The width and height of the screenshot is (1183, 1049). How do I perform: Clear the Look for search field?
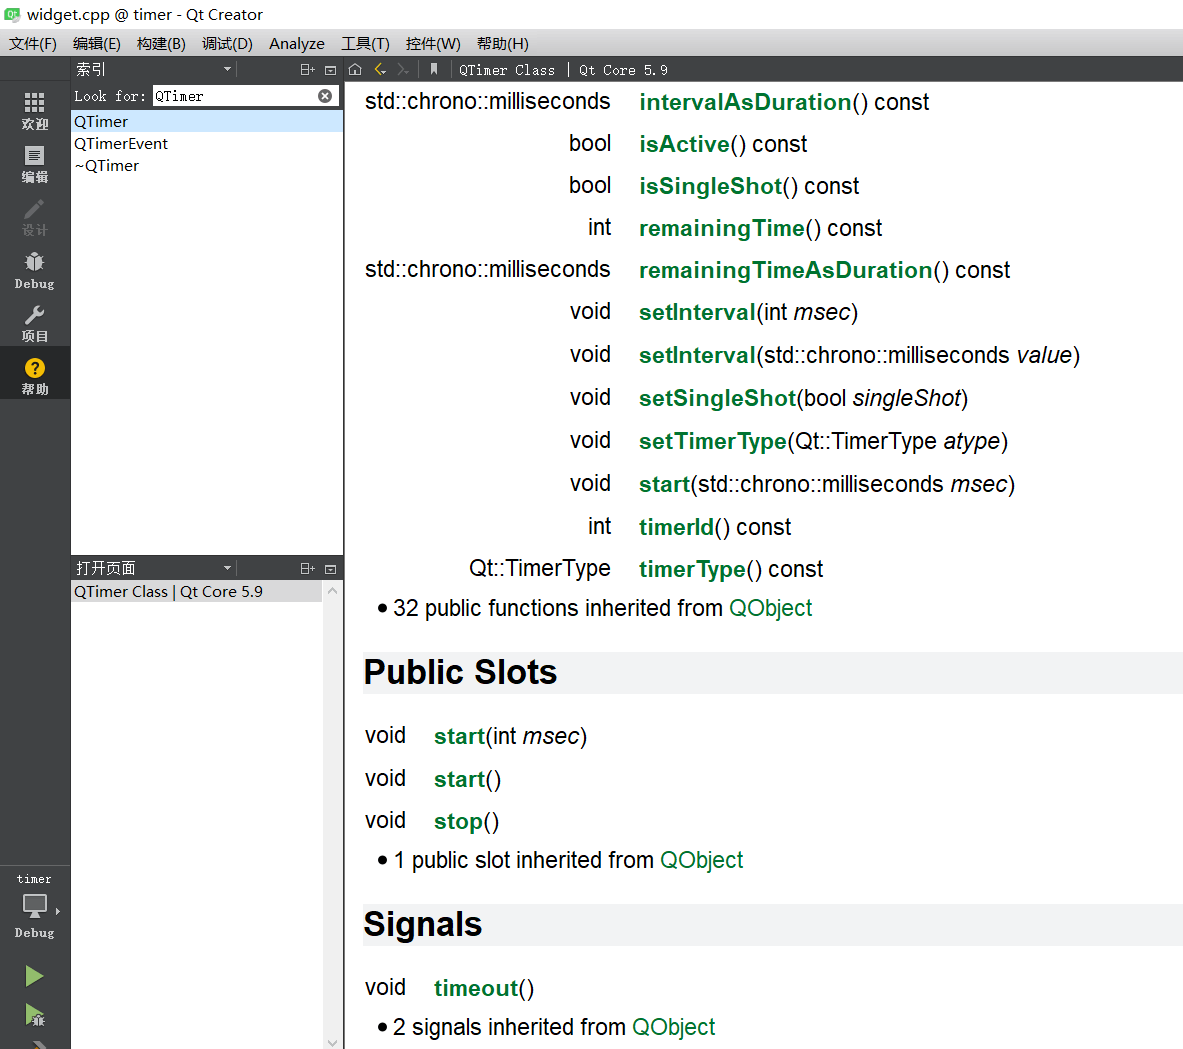[x=325, y=96]
